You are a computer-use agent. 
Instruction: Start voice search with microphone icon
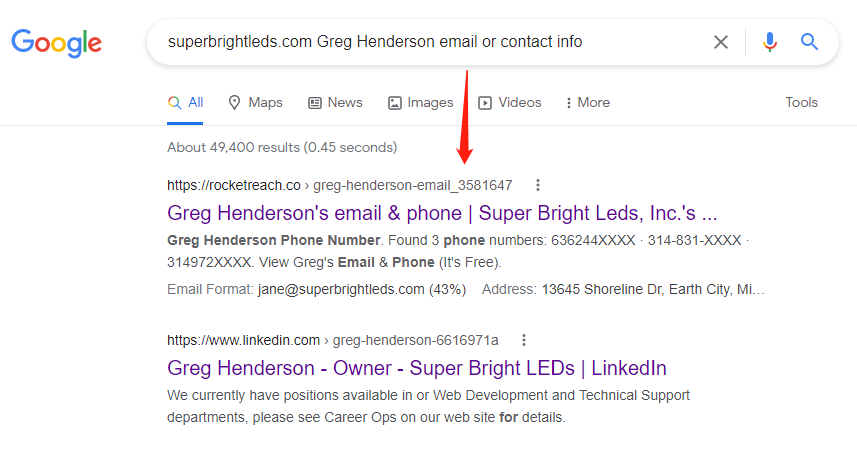[x=770, y=42]
